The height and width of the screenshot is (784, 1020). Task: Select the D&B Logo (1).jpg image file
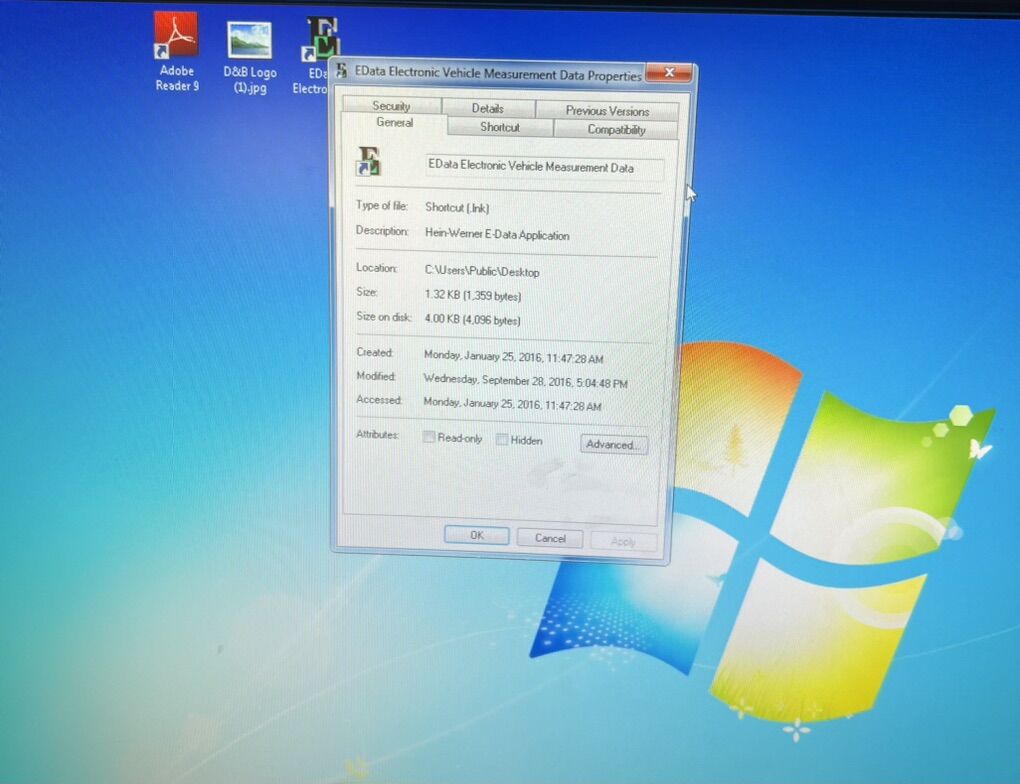[249, 41]
